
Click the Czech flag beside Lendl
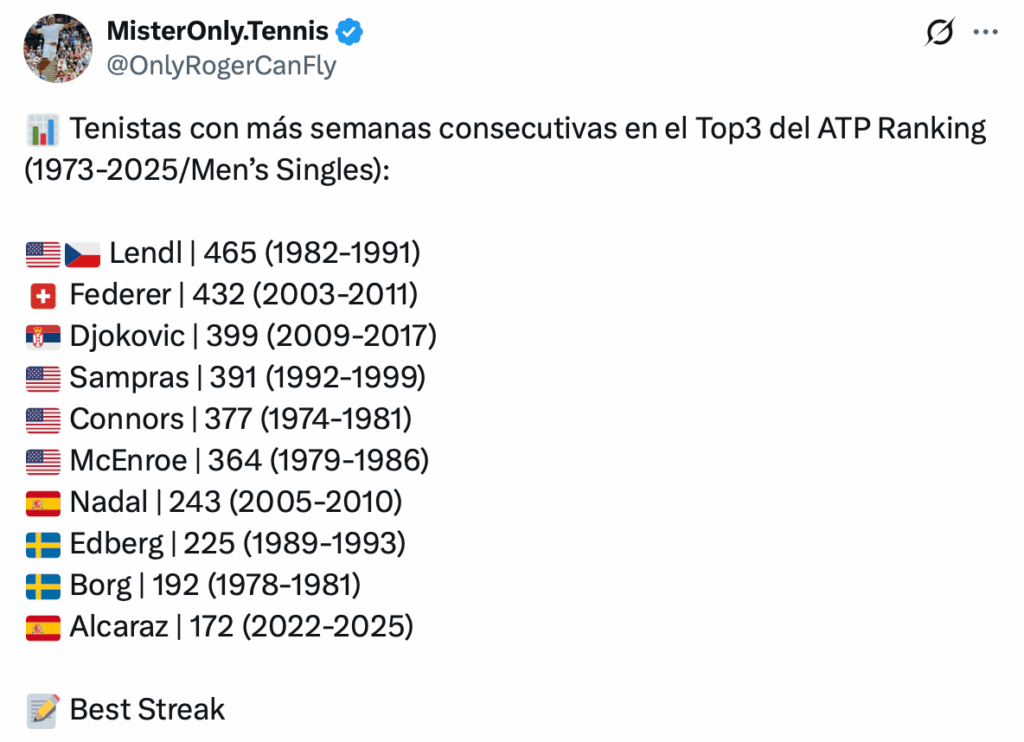pyautogui.click(x=83, y=254)
